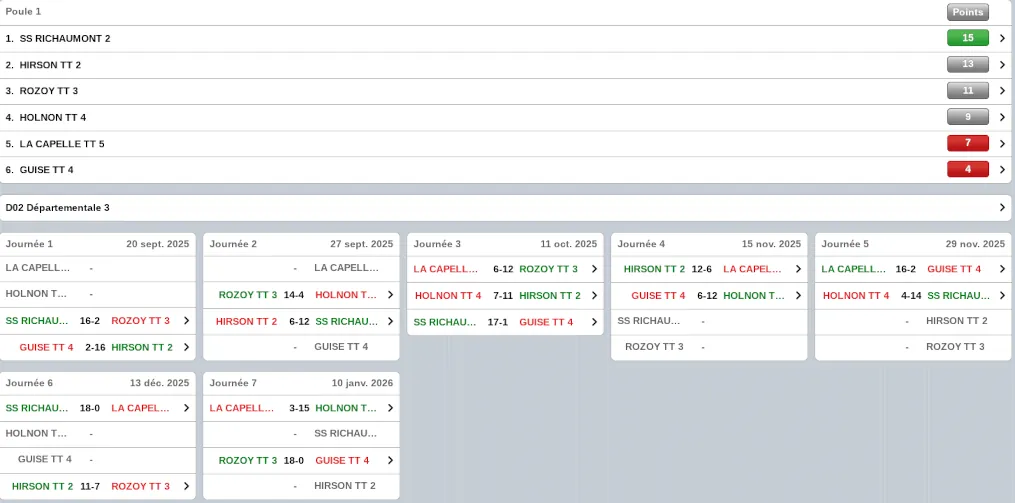Select Journée 6 header dated 13 déc. 2025
Image resolution: width=1015 pixels, height=503 pixels.
(98, 383)
